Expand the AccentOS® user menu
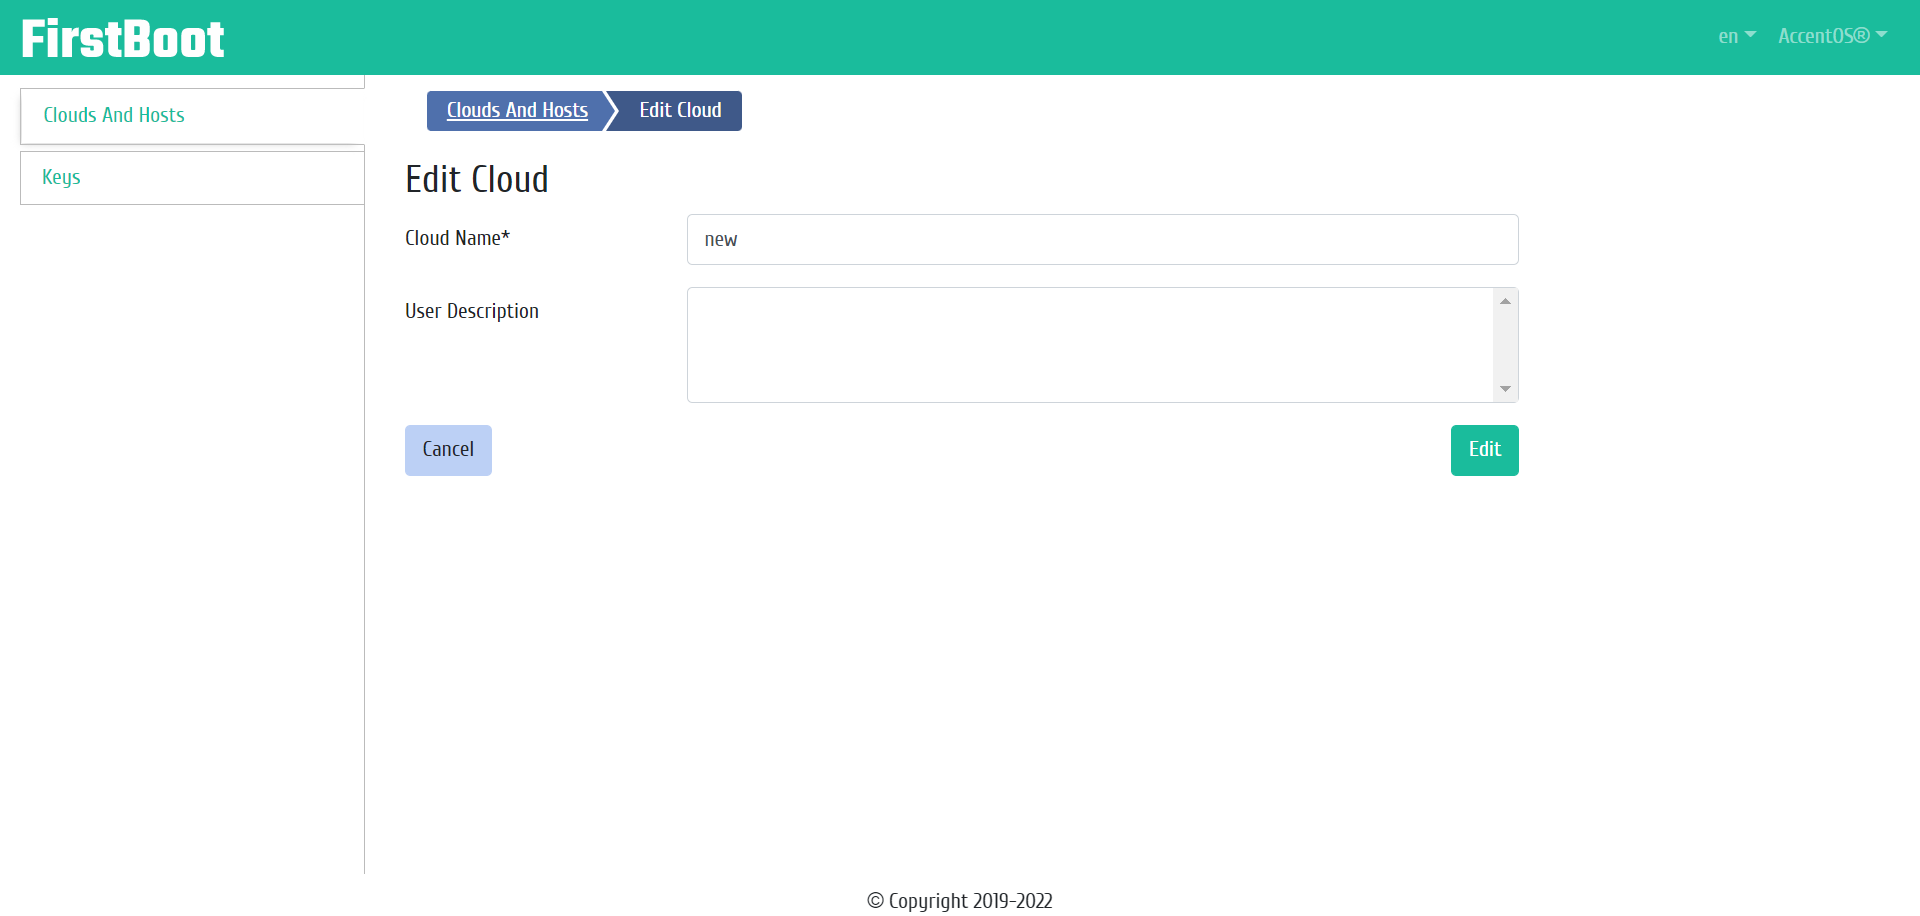 coord(1832,36)
